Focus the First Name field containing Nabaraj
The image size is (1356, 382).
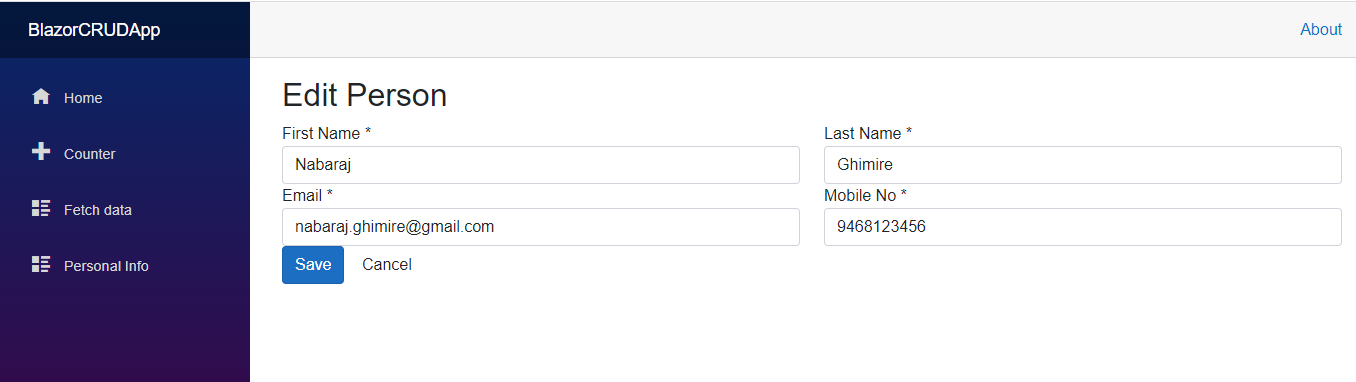(541, 165)
